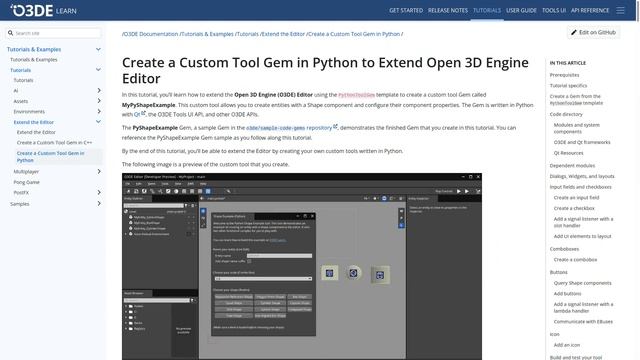Jump to Query Shape components section
640x360 pixels.
click(x=582, y=283)
